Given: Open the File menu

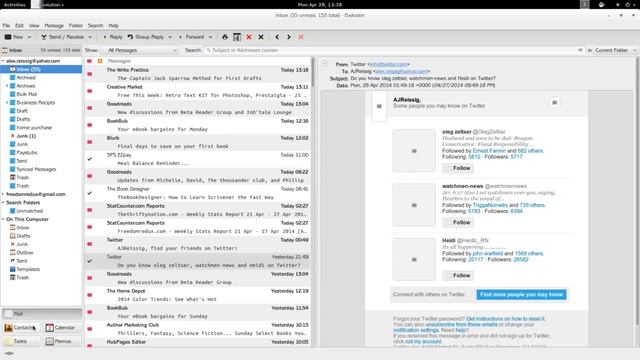Looking at the screenshot, I should (6, 25).
